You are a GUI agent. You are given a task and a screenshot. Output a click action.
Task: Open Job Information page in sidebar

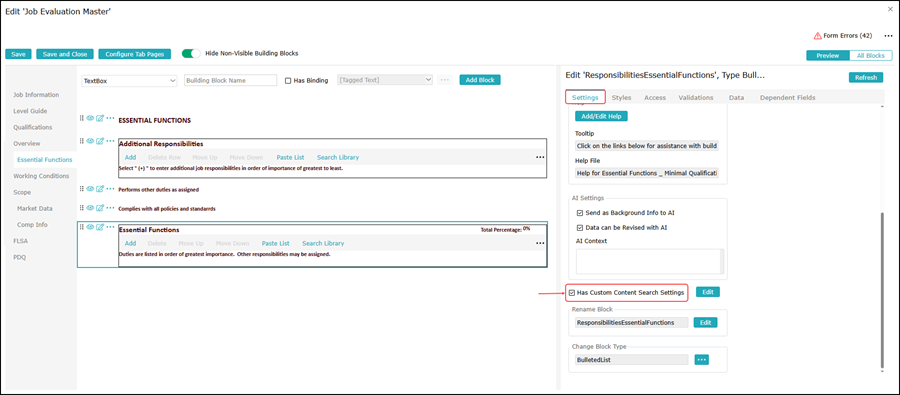36,95
